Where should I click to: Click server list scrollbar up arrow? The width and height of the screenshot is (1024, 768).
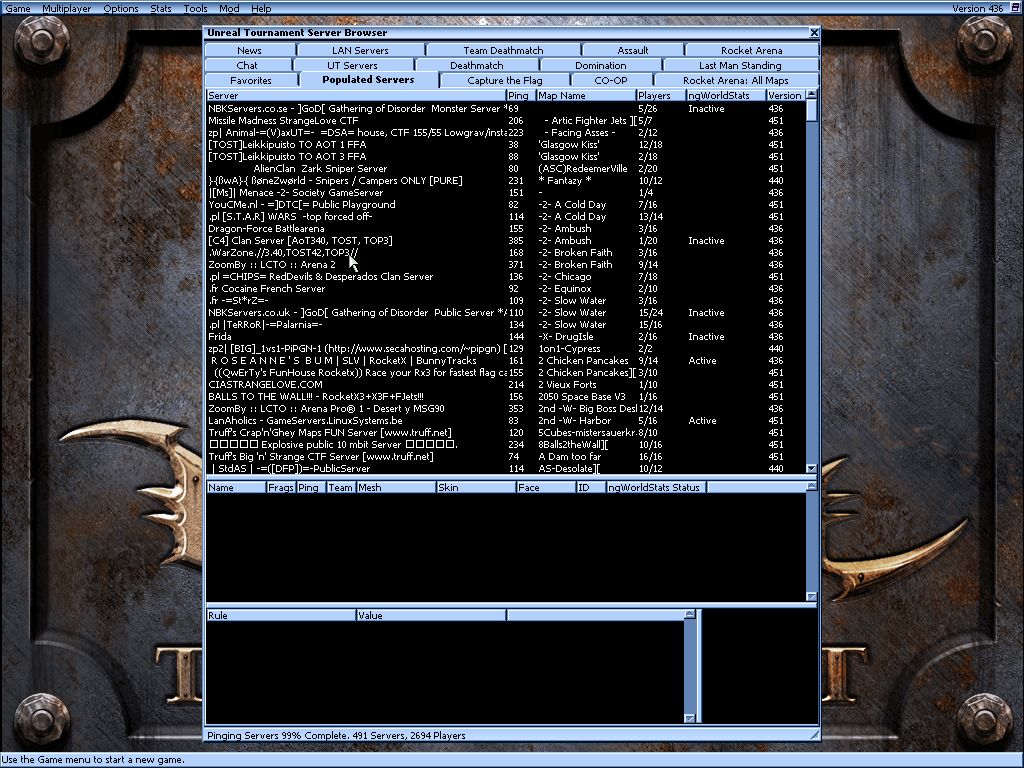click(x=811, y=95)
